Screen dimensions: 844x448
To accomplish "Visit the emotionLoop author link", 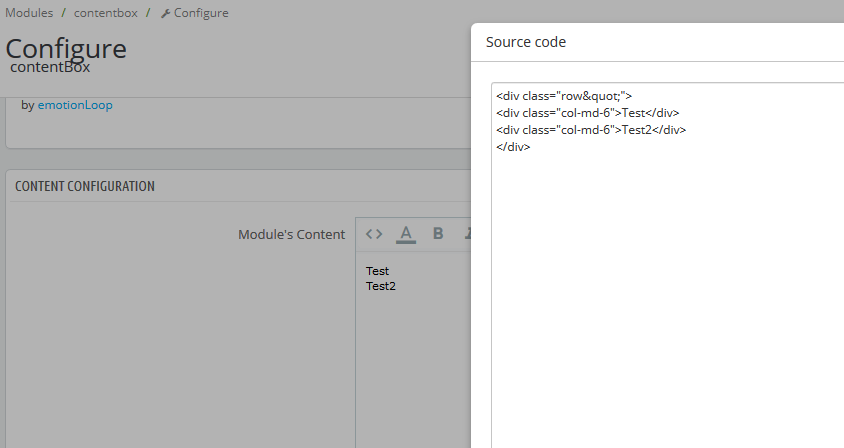I will pyautogui.click(x=75, y=104).
